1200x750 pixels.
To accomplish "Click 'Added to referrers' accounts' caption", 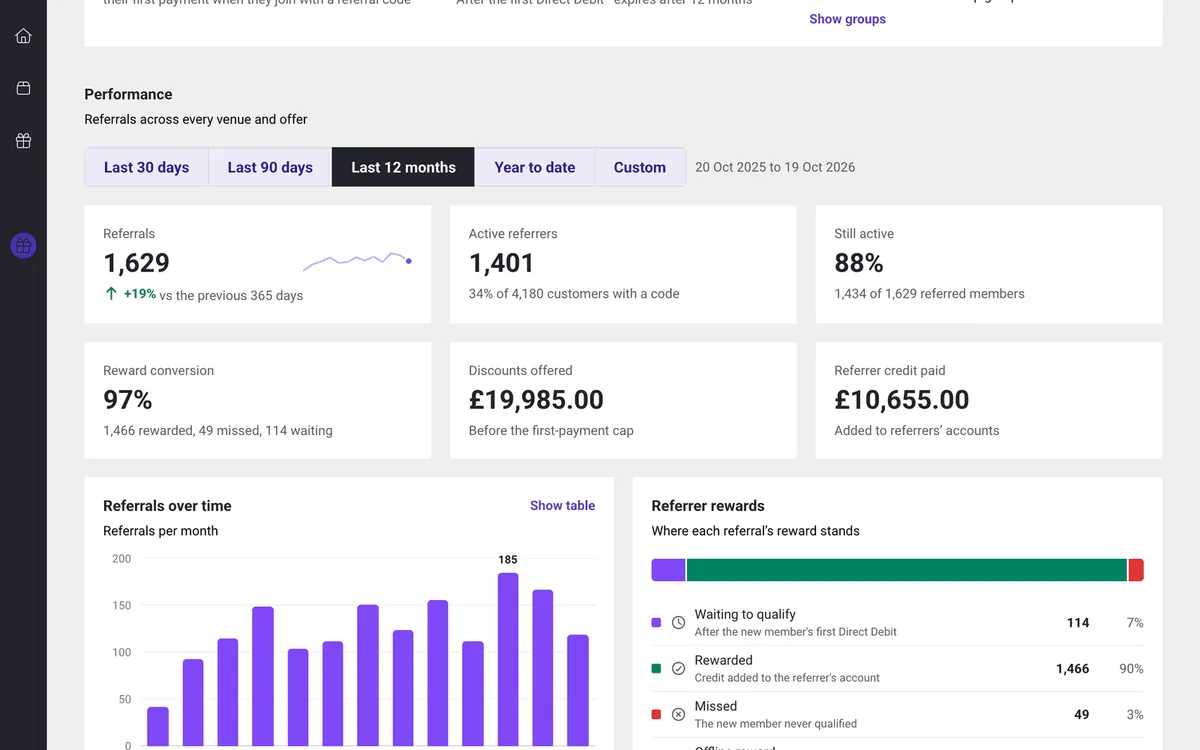I will tap(917, 431).
